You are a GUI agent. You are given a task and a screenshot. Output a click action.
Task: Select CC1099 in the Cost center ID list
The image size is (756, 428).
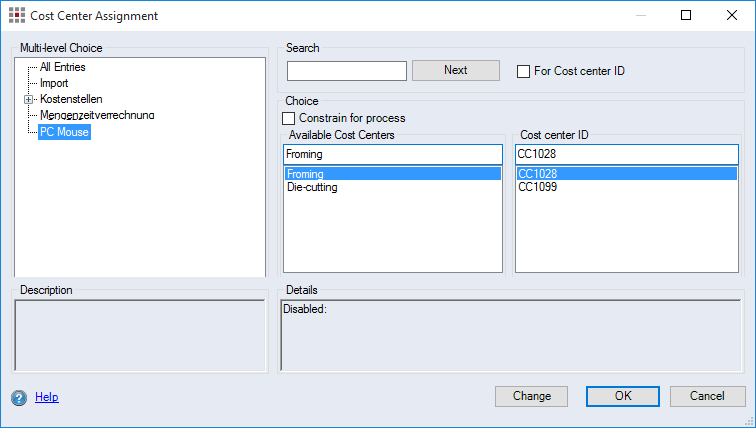(537, 187)
